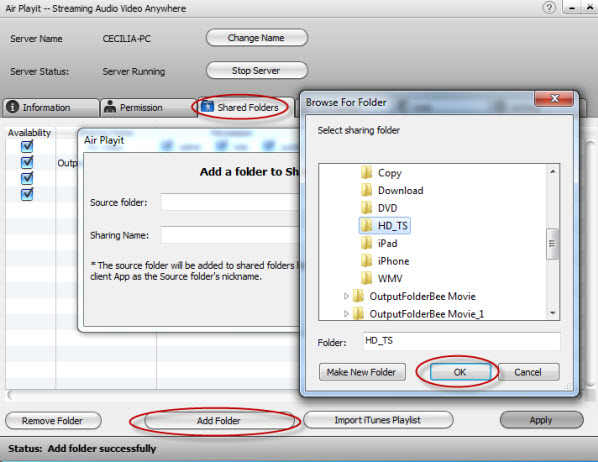This screenshot has height=462, width=598.
Task: Select the DVD folder name
Action: click(x=387, y=208)
